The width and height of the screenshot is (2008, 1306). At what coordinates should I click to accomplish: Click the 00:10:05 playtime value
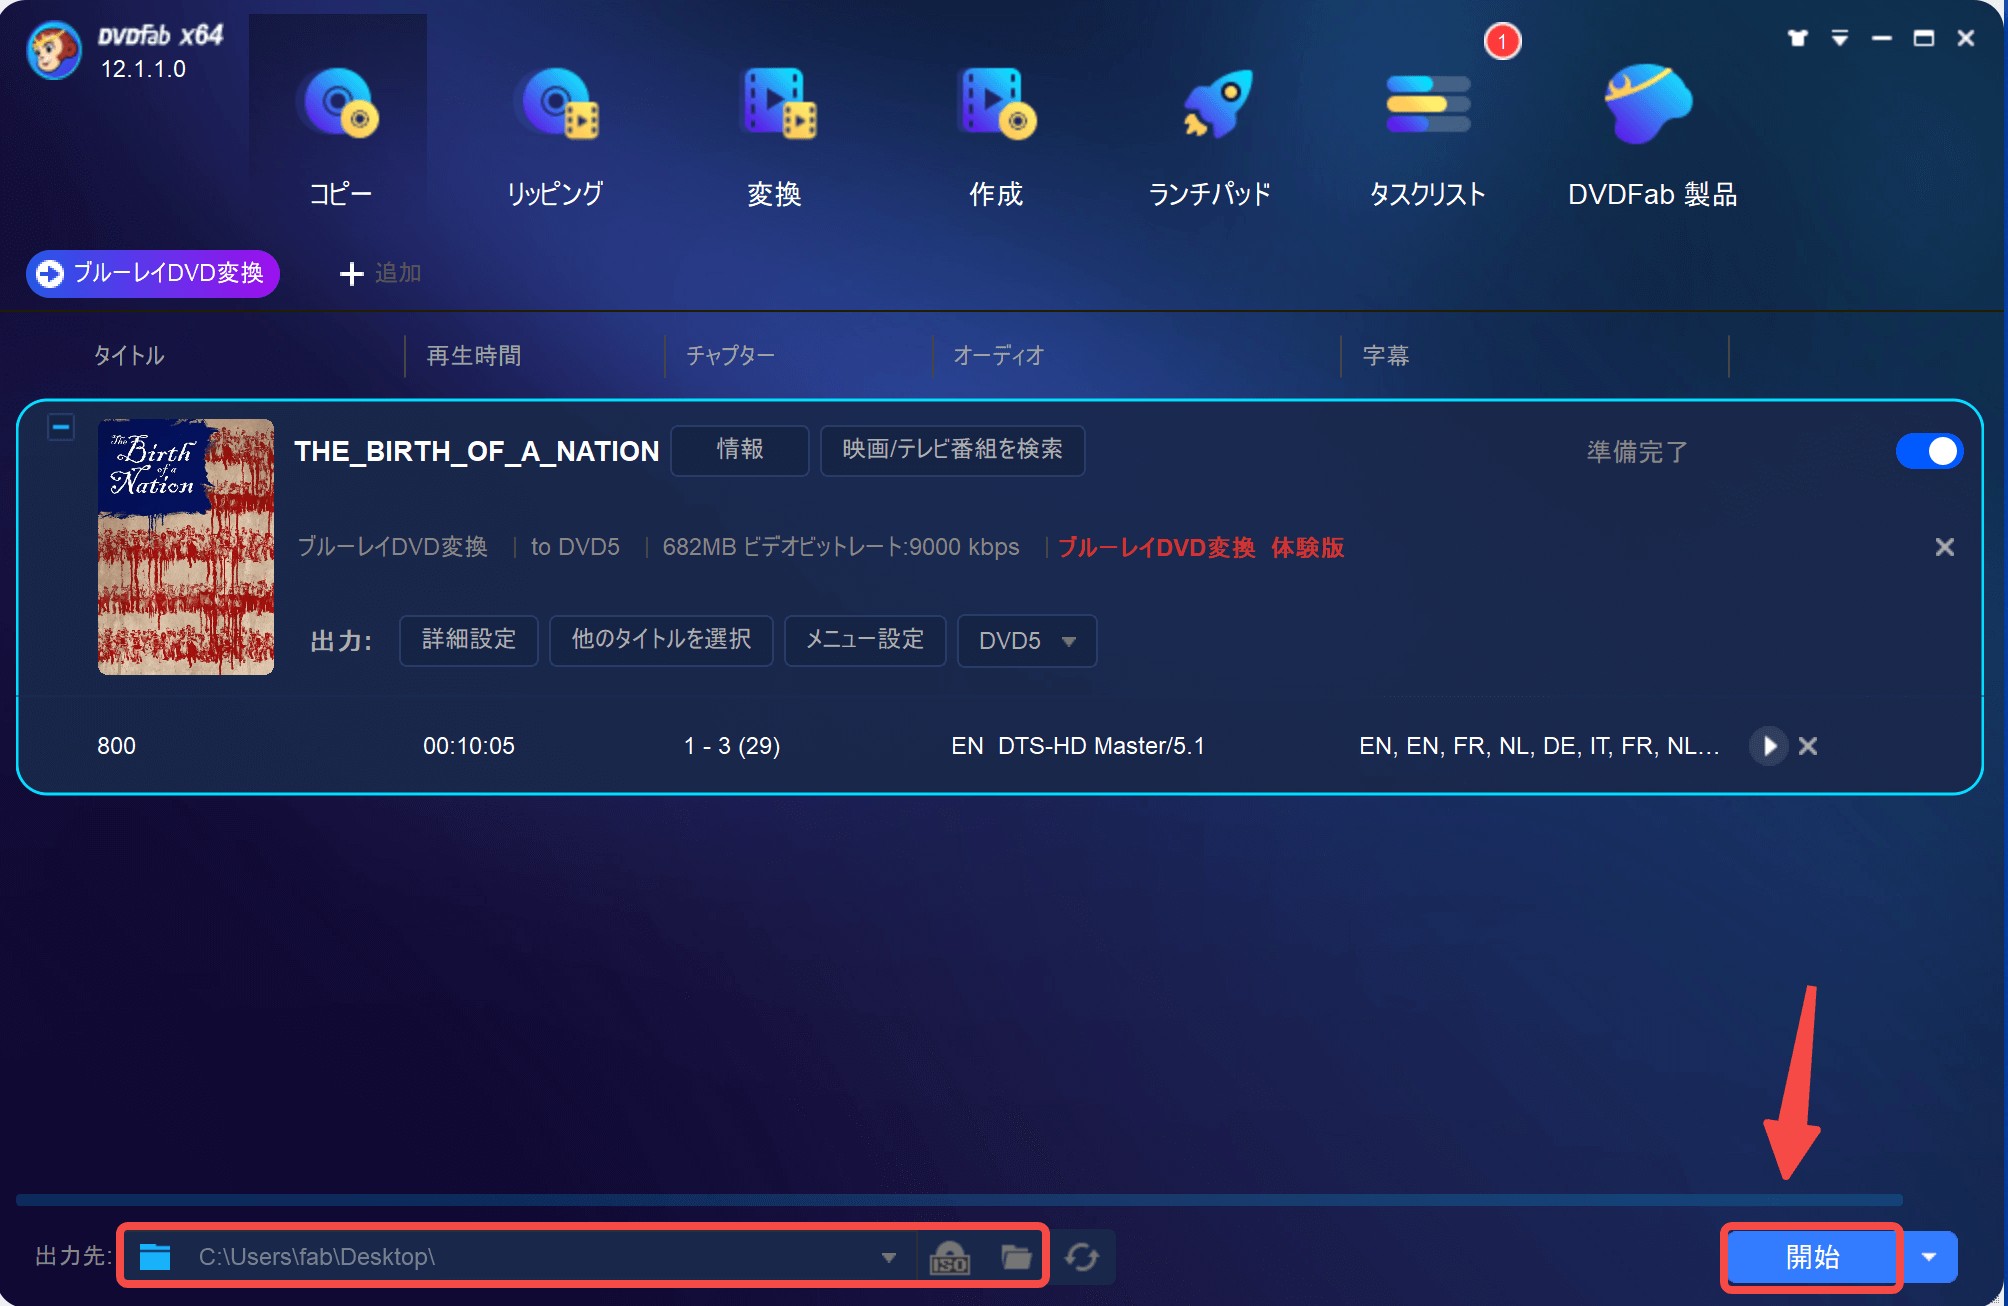469,746
